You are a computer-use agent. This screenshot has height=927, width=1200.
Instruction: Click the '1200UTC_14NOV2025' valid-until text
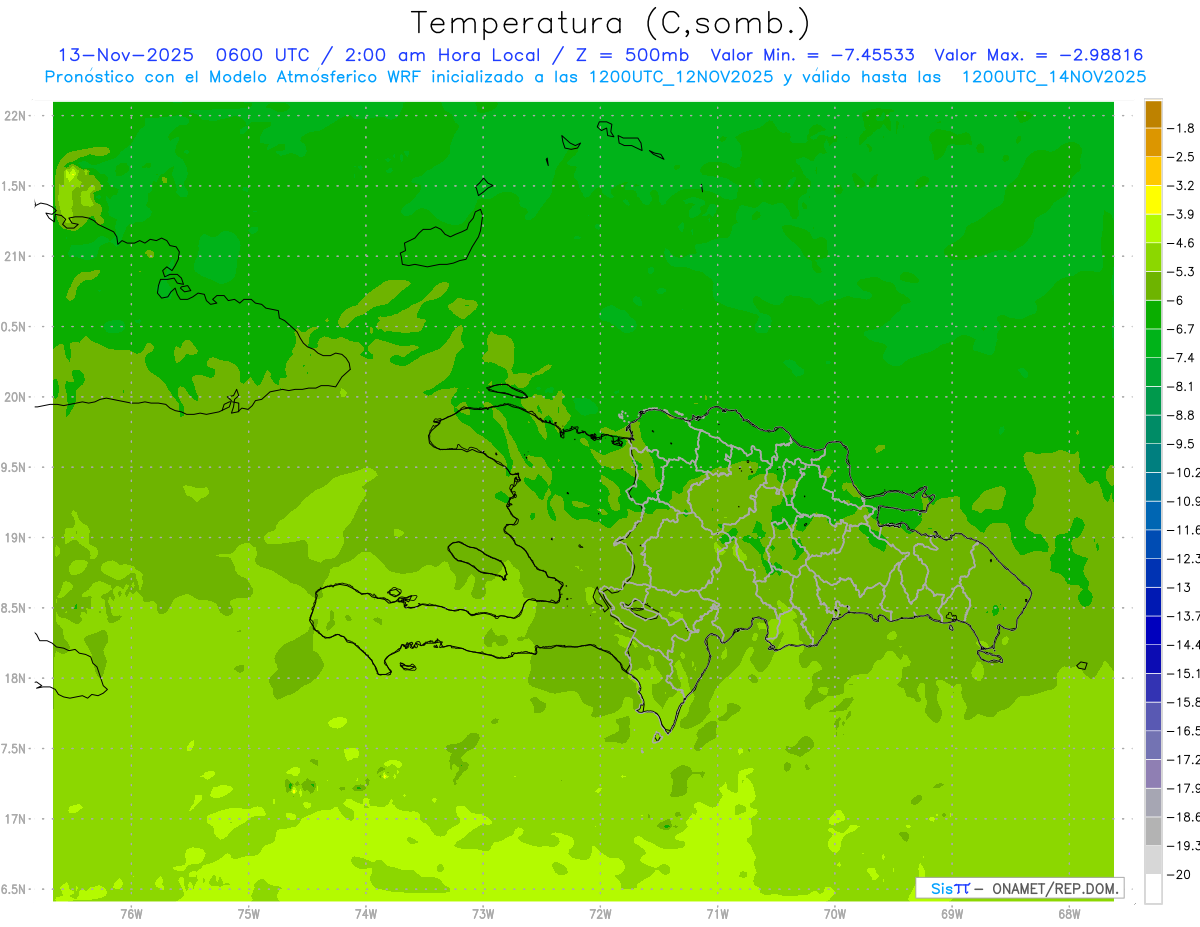point(1054,77)
